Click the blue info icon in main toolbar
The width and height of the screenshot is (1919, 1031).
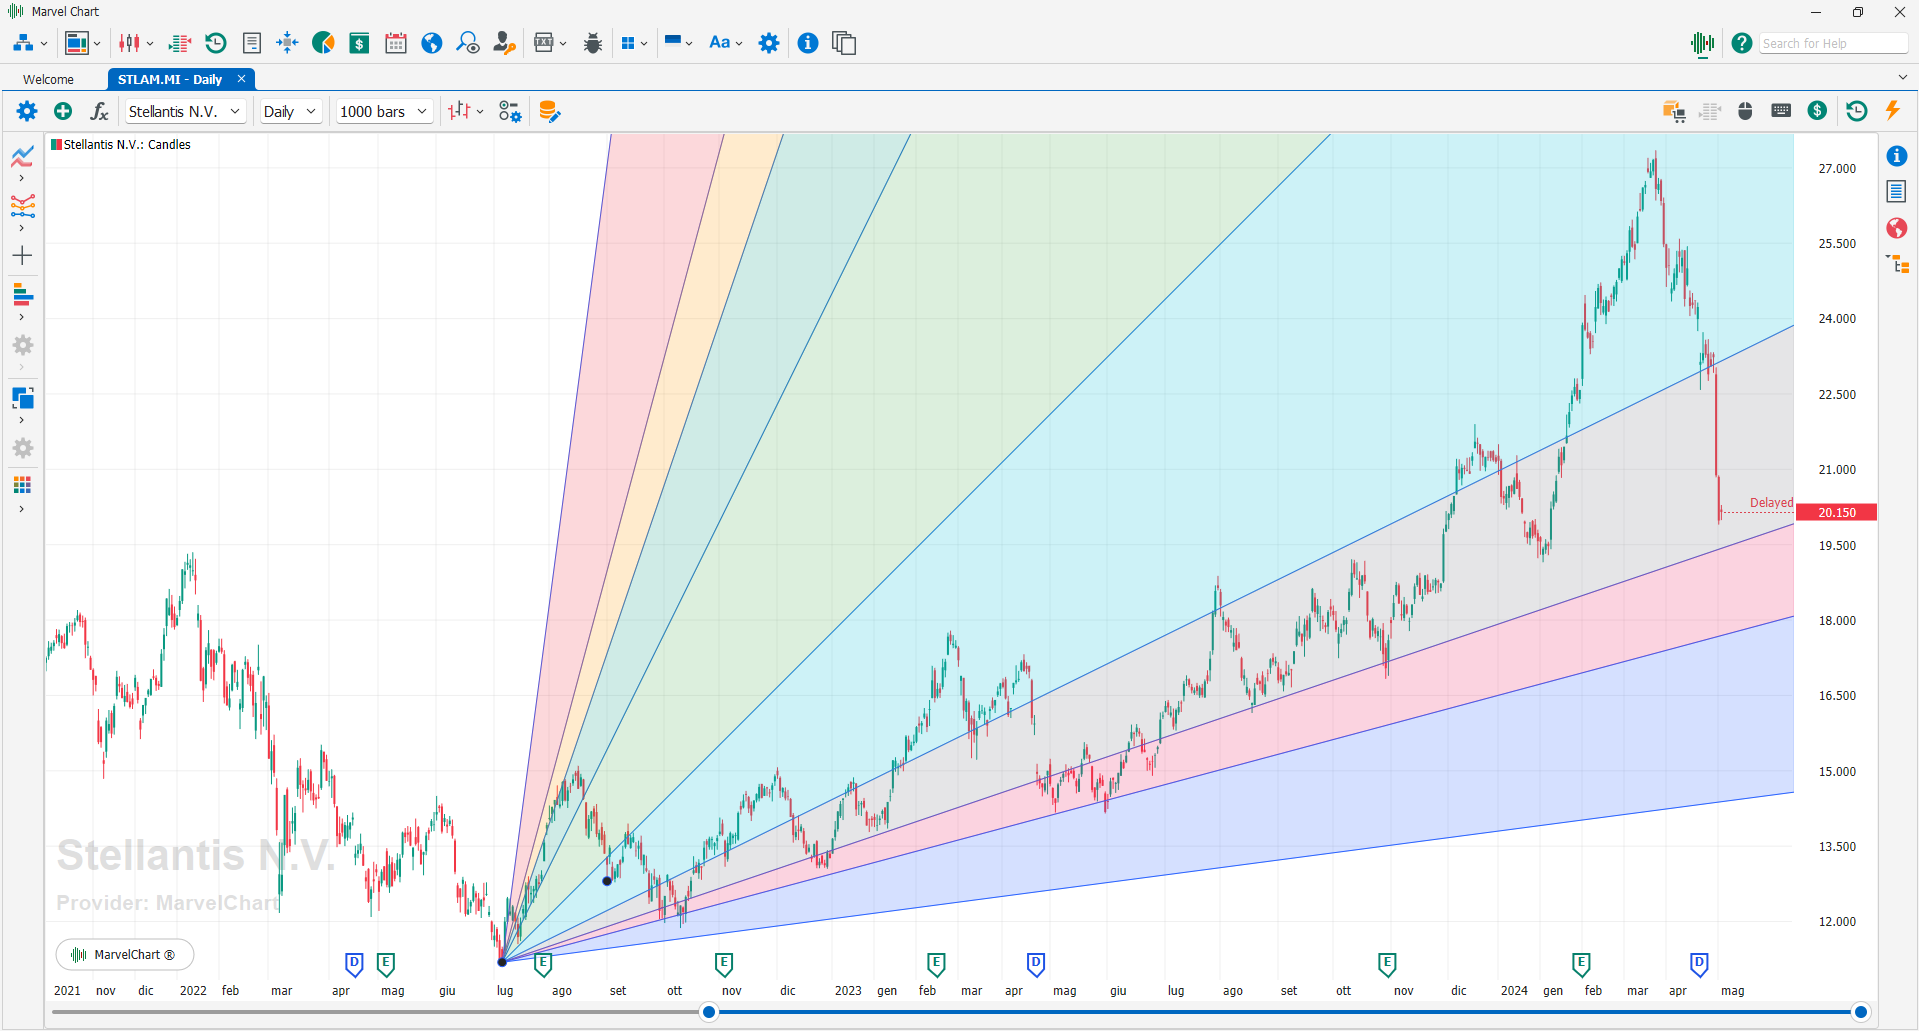pyautogui.click(x=808, y=43)
